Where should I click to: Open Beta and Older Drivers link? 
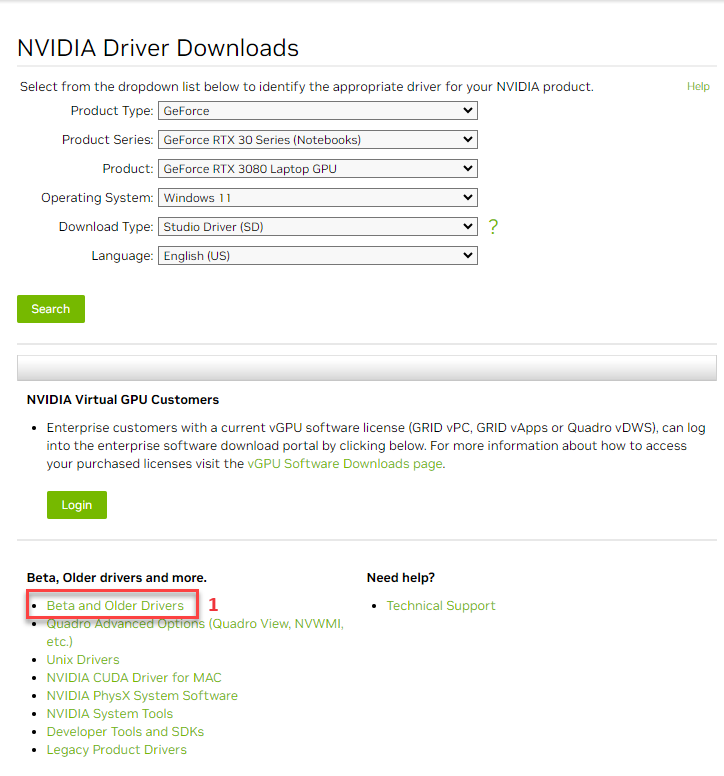(115, 606)
